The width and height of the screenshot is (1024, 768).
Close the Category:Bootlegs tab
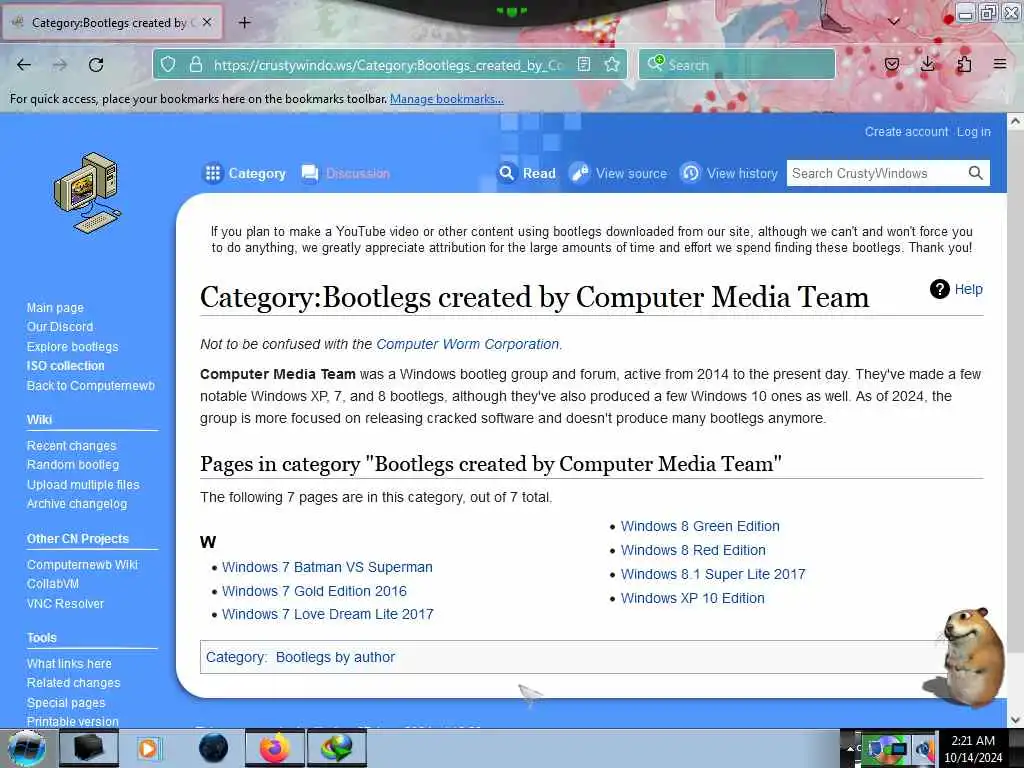207,22
